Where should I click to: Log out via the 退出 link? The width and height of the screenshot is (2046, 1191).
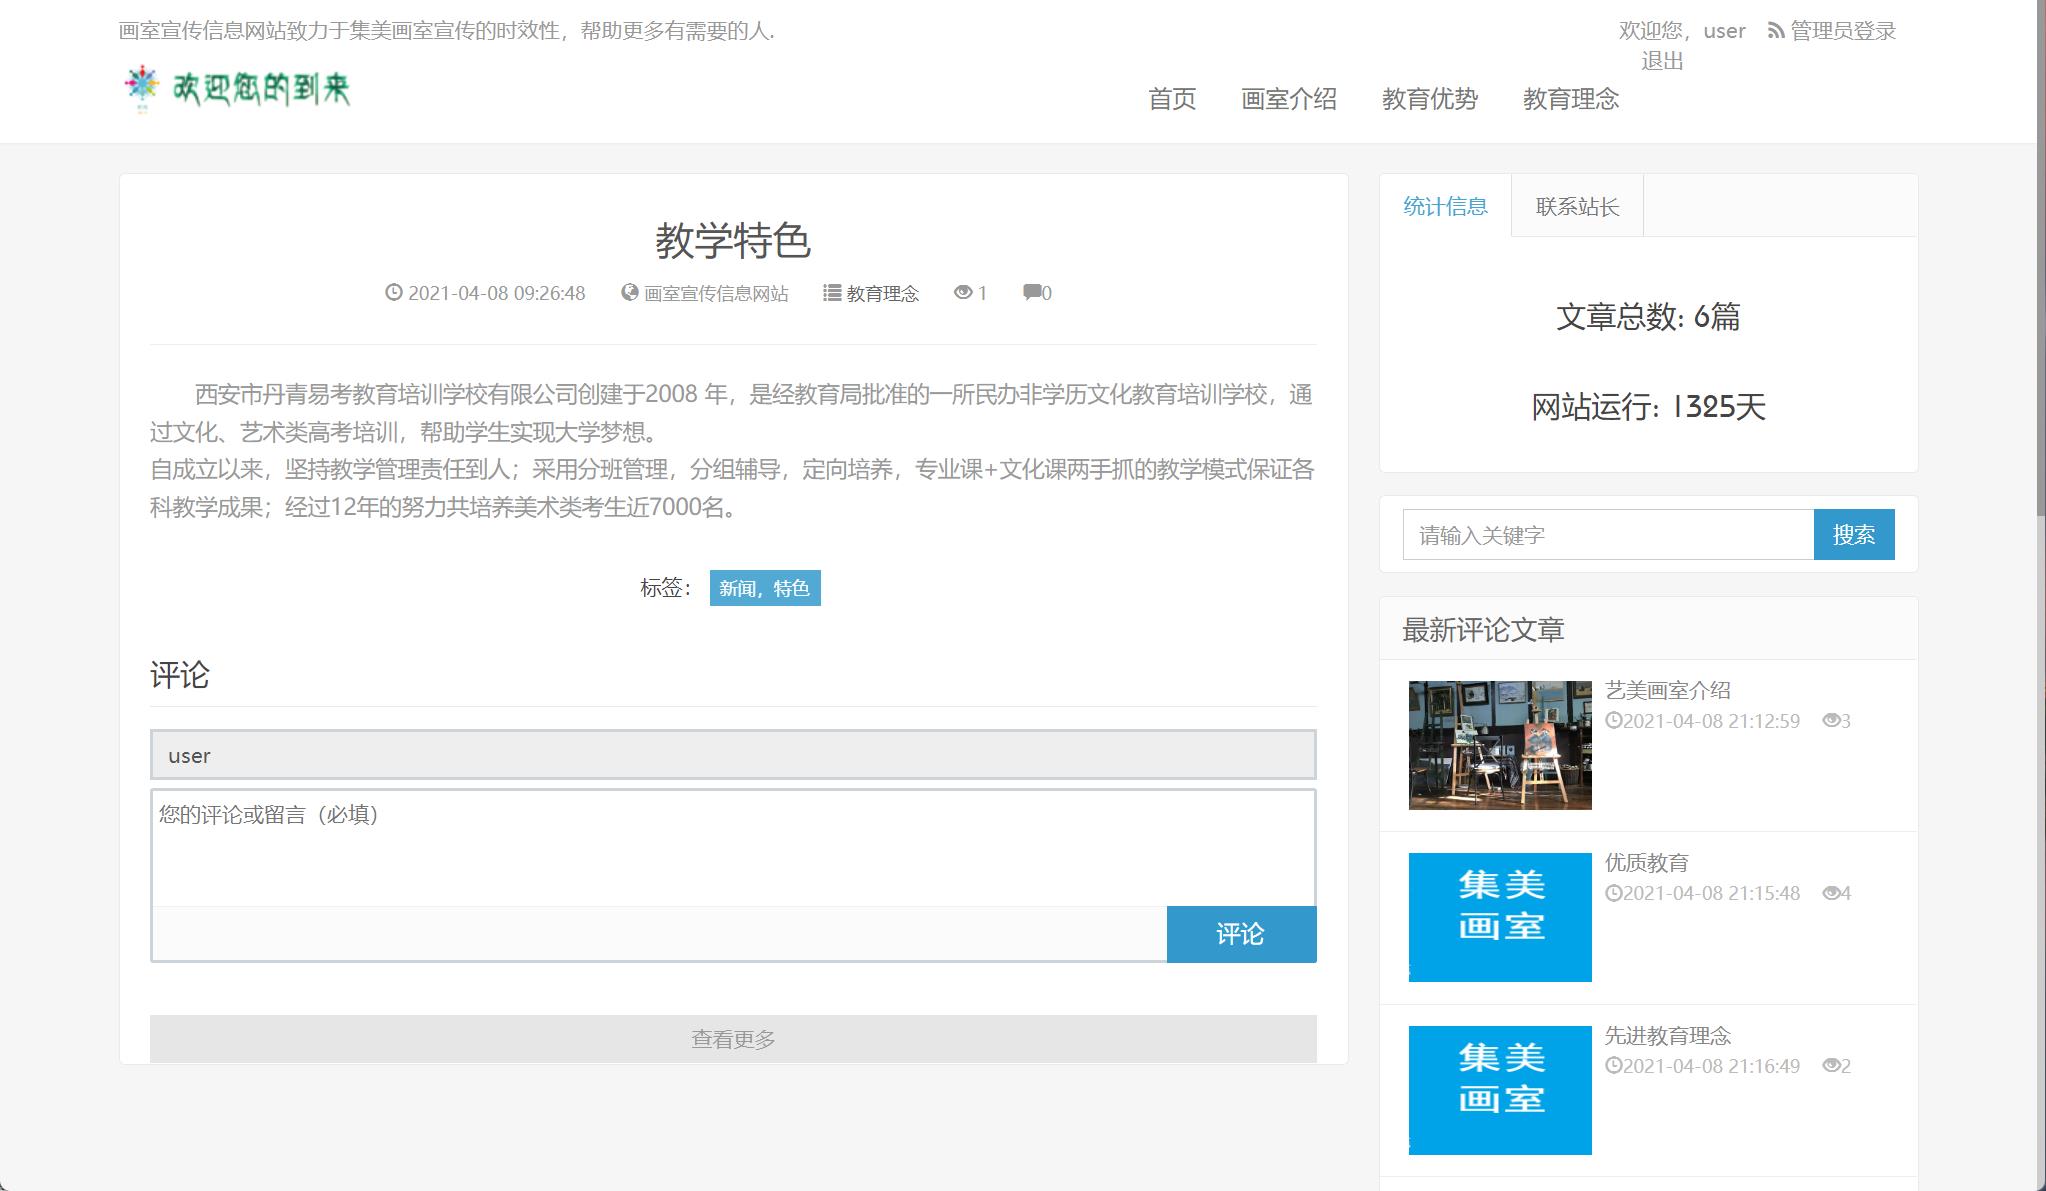1662,60
